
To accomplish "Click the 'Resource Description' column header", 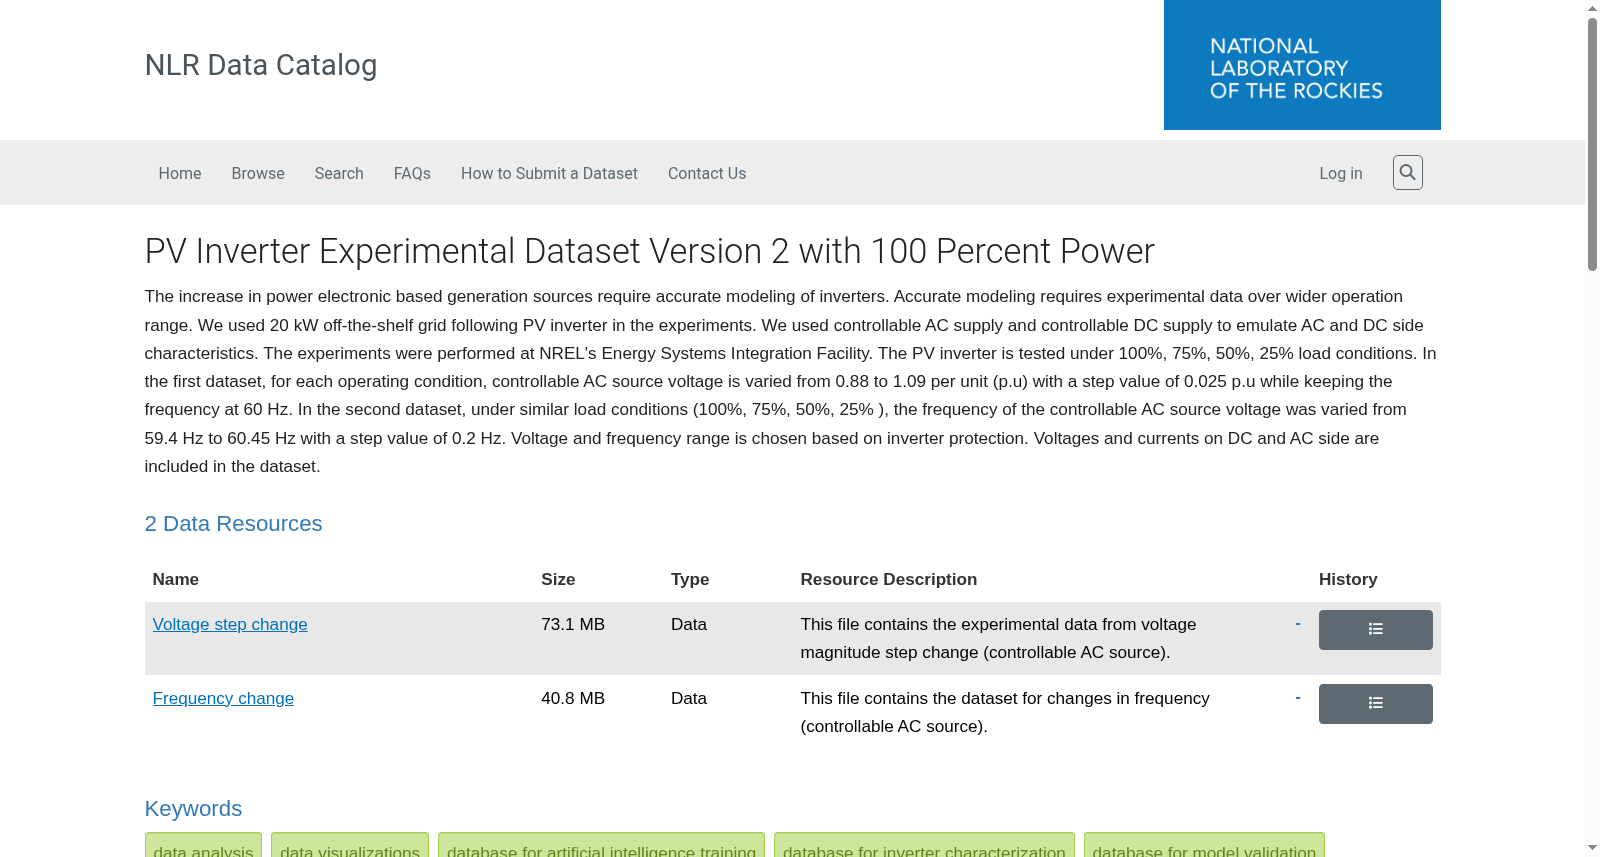I will 888,579.
